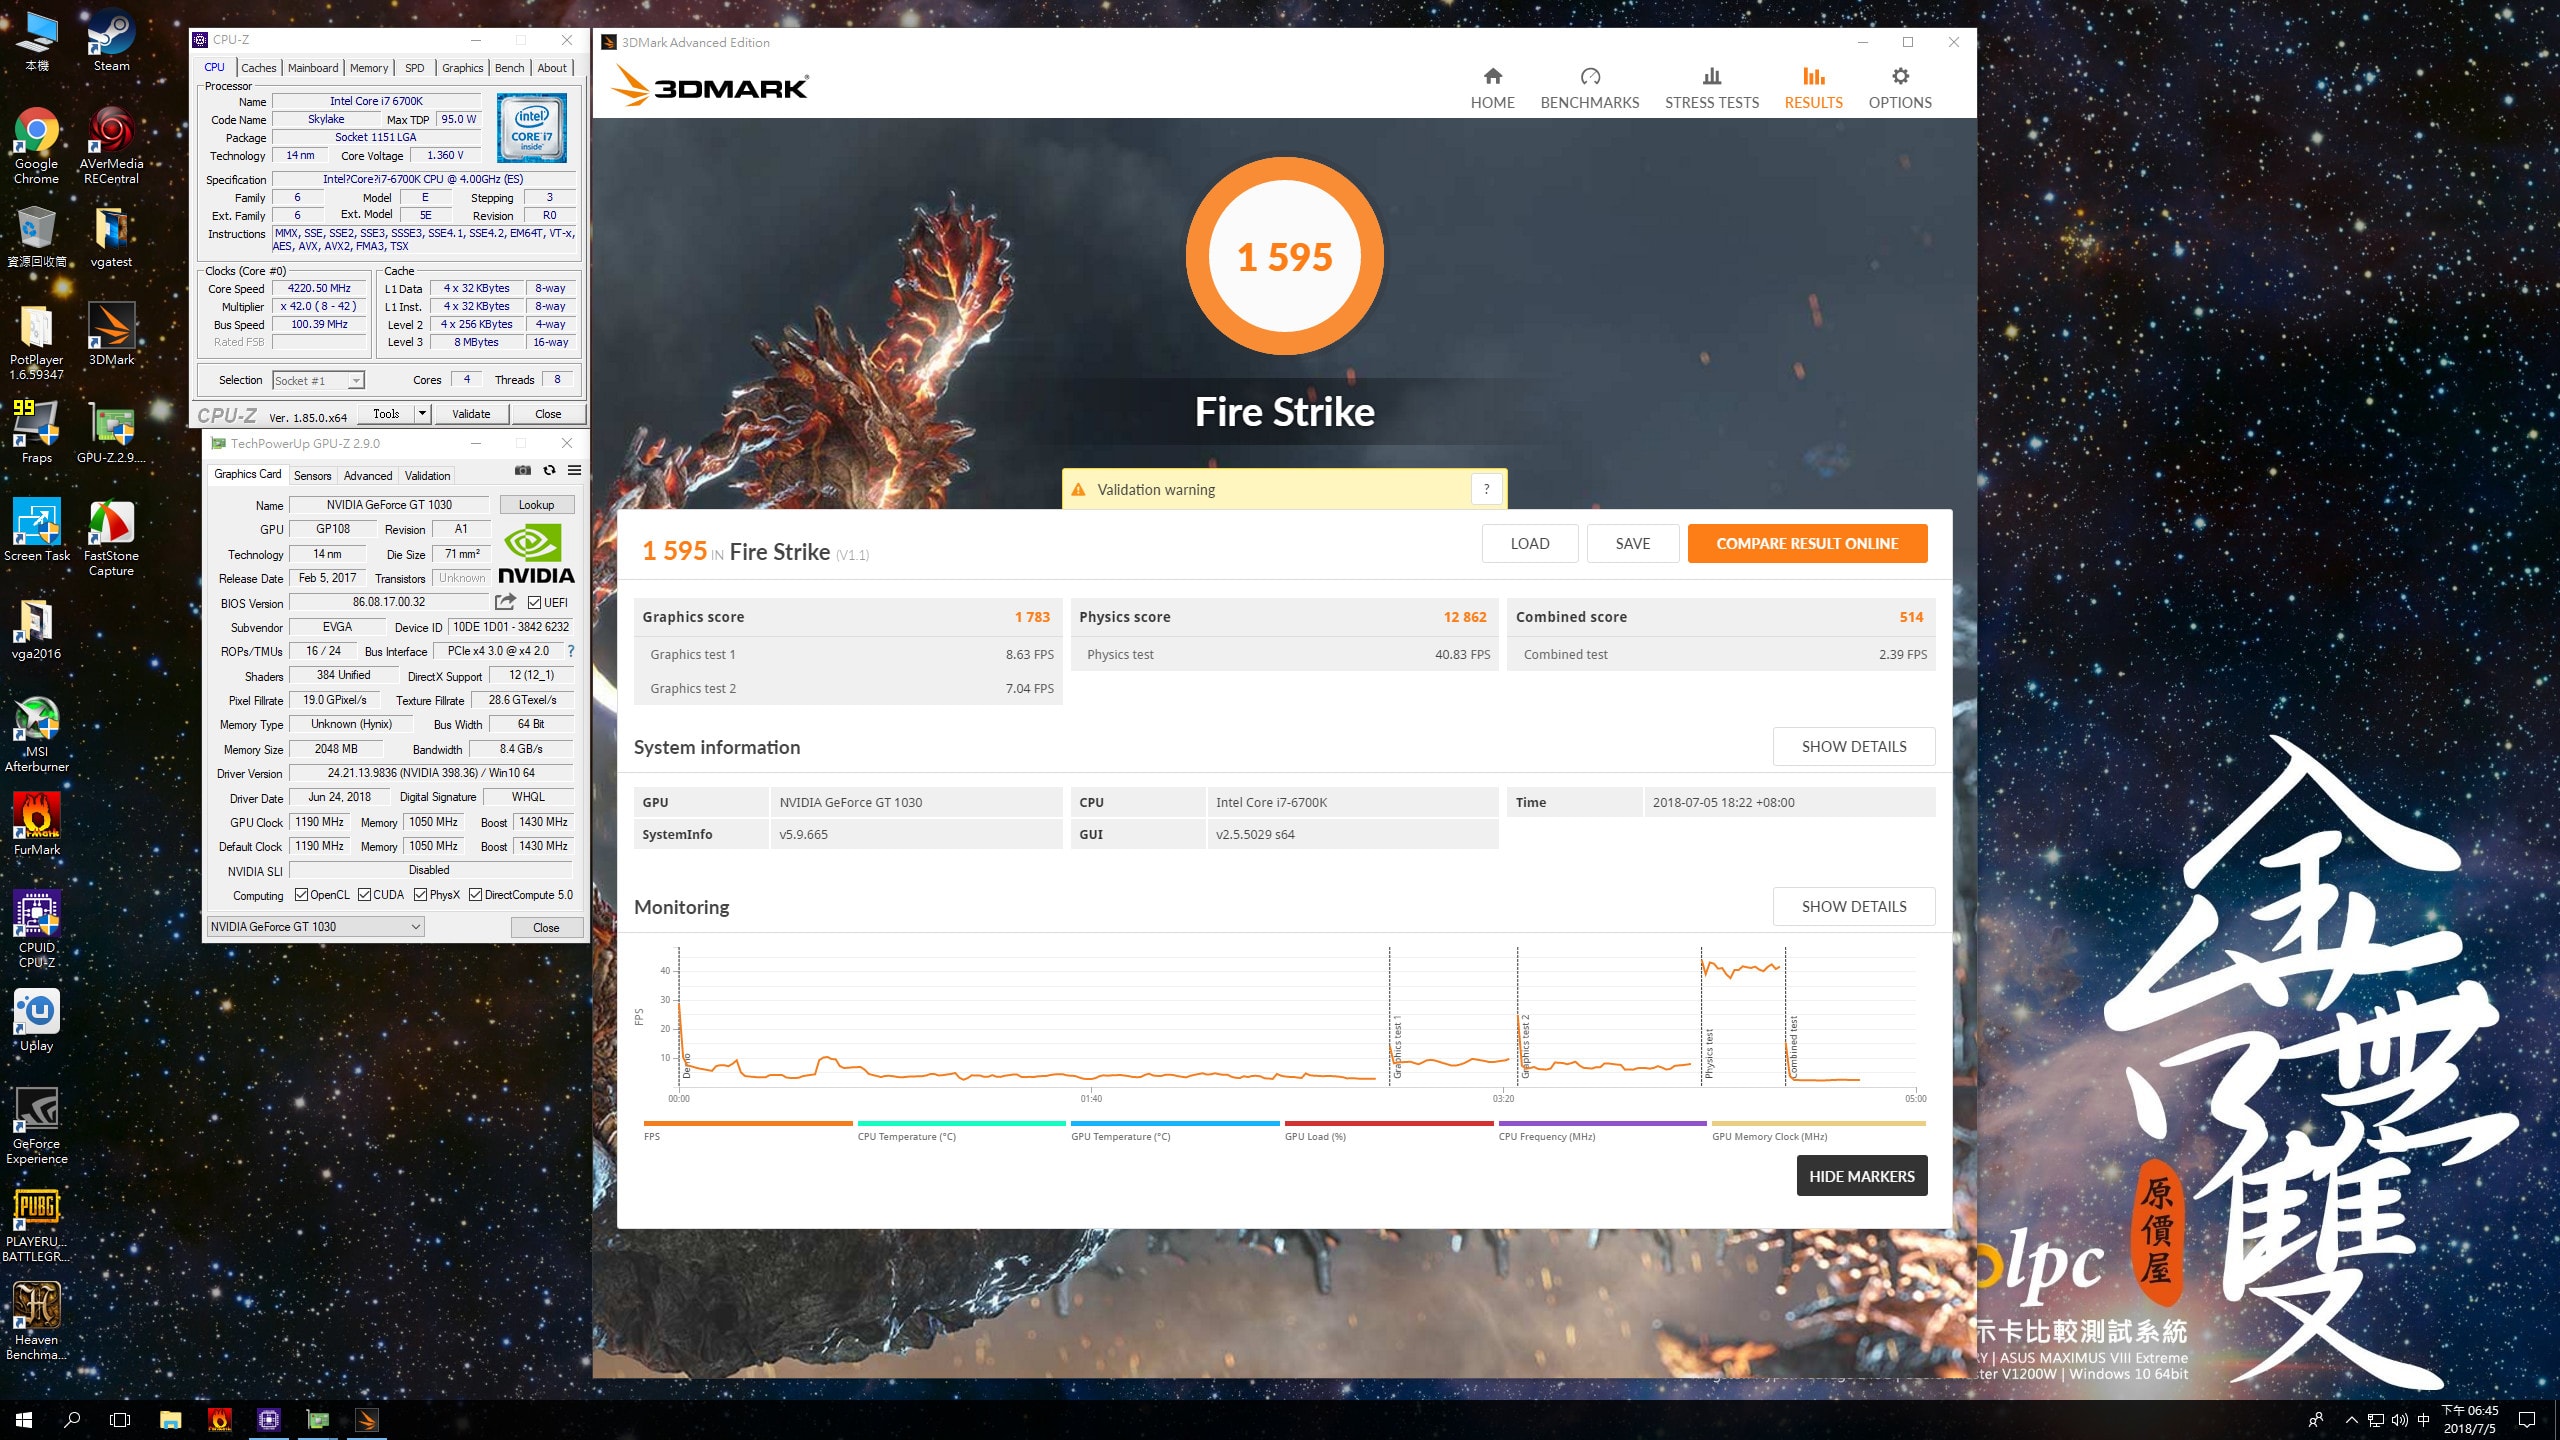Screen dimensions: 2560x1440
Task: Toggle FPS orange legend bar
Action: tap(748, 1124)
